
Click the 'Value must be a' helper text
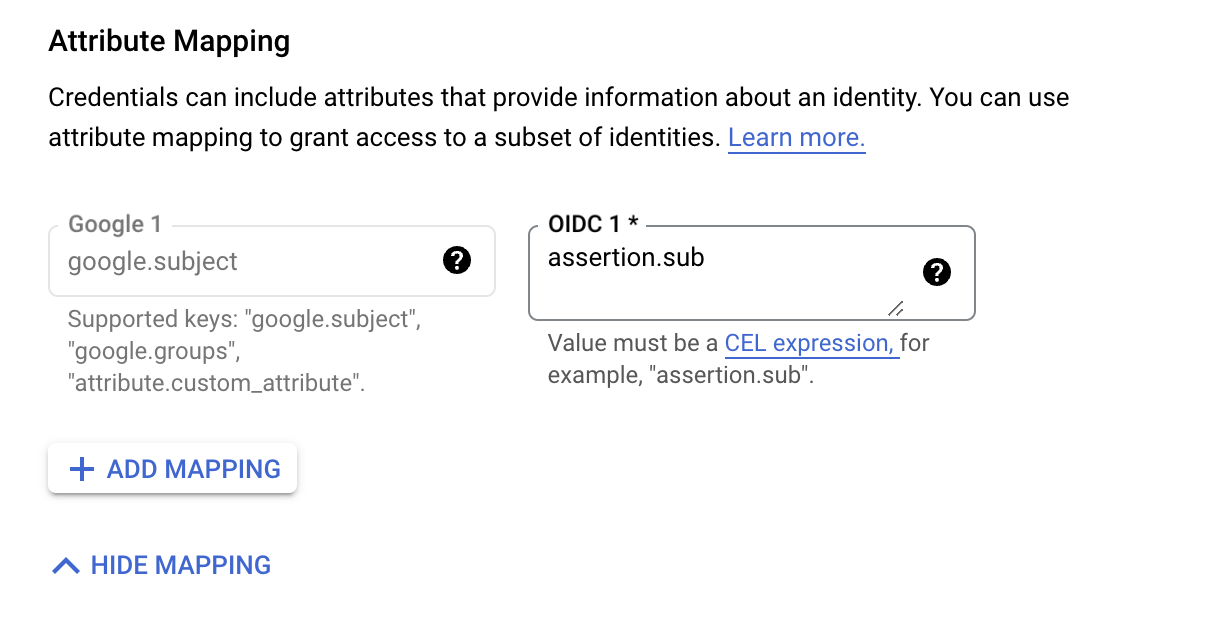point(633,343)
